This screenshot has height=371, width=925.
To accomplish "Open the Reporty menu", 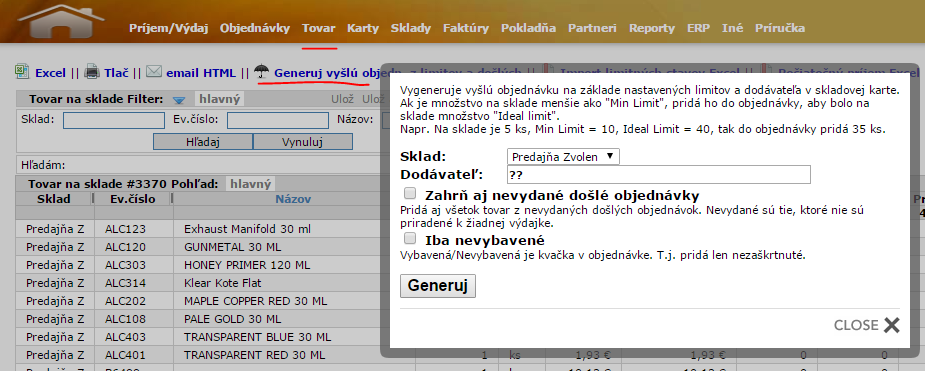I will coord(652,28).
